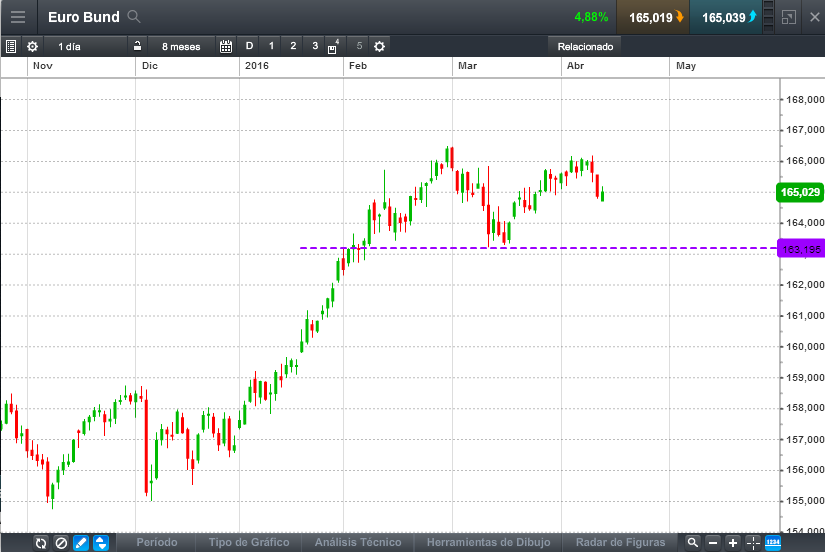Click the Relacionado button
Viewport: 825px width, 552px height.
[x=585, y=46]
